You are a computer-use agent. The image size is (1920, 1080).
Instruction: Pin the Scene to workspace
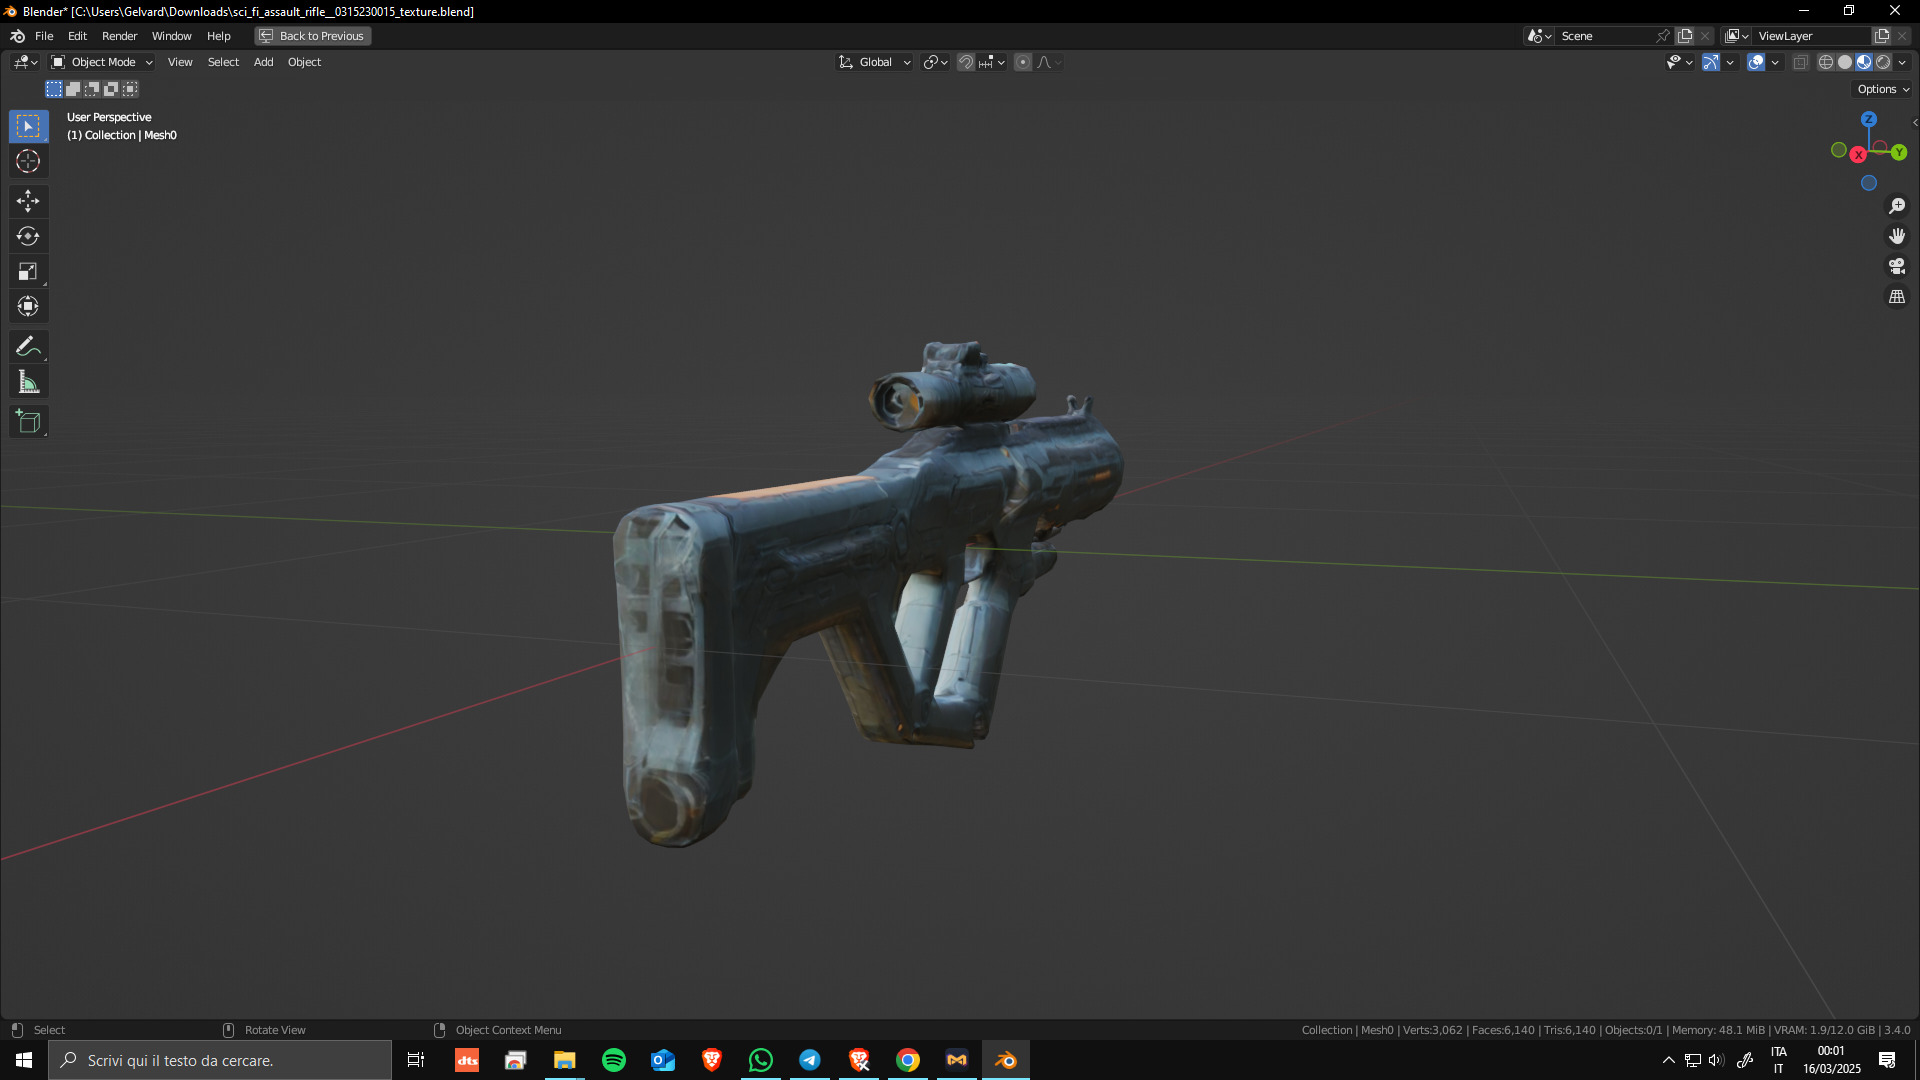tap(1663, 36)
